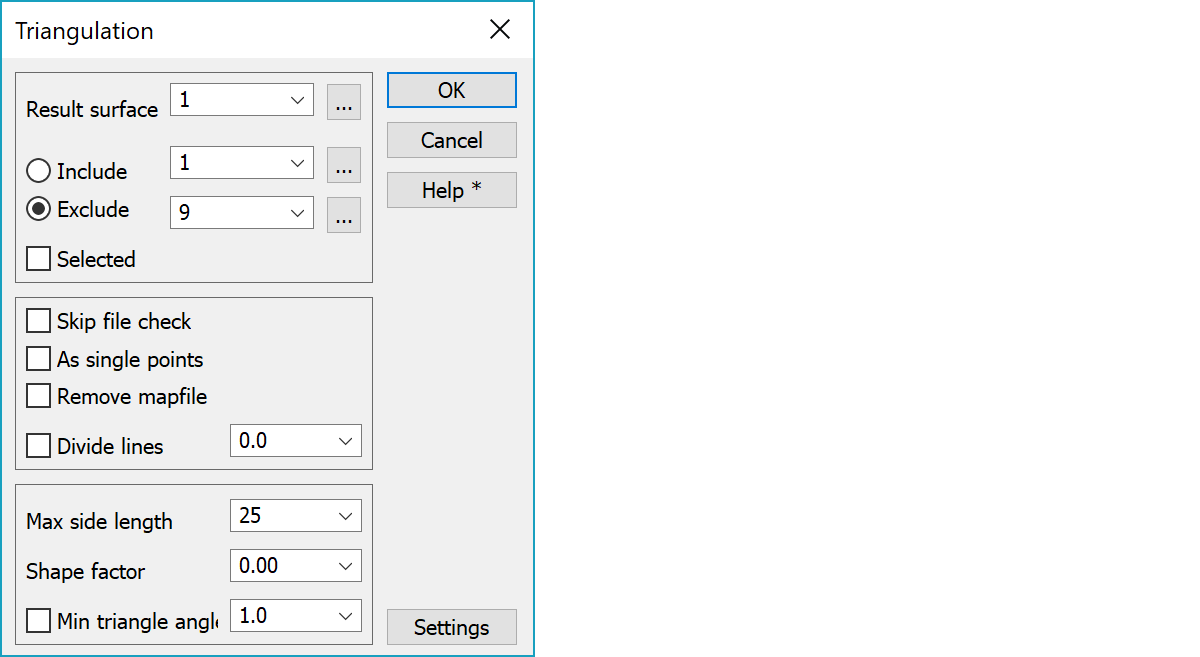The height and width of the screenshot is (657, 1200).
Task: Confirm with the OK button
Action: [452, 90]
